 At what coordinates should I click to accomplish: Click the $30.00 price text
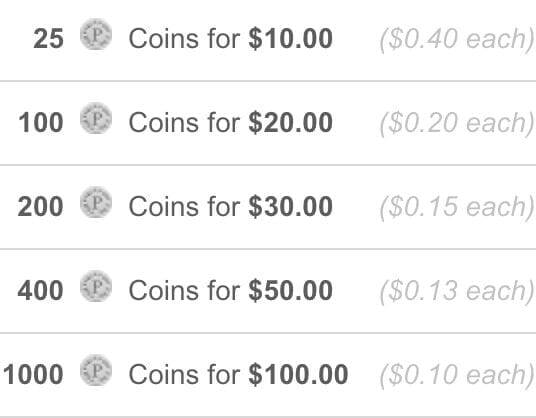291,207
